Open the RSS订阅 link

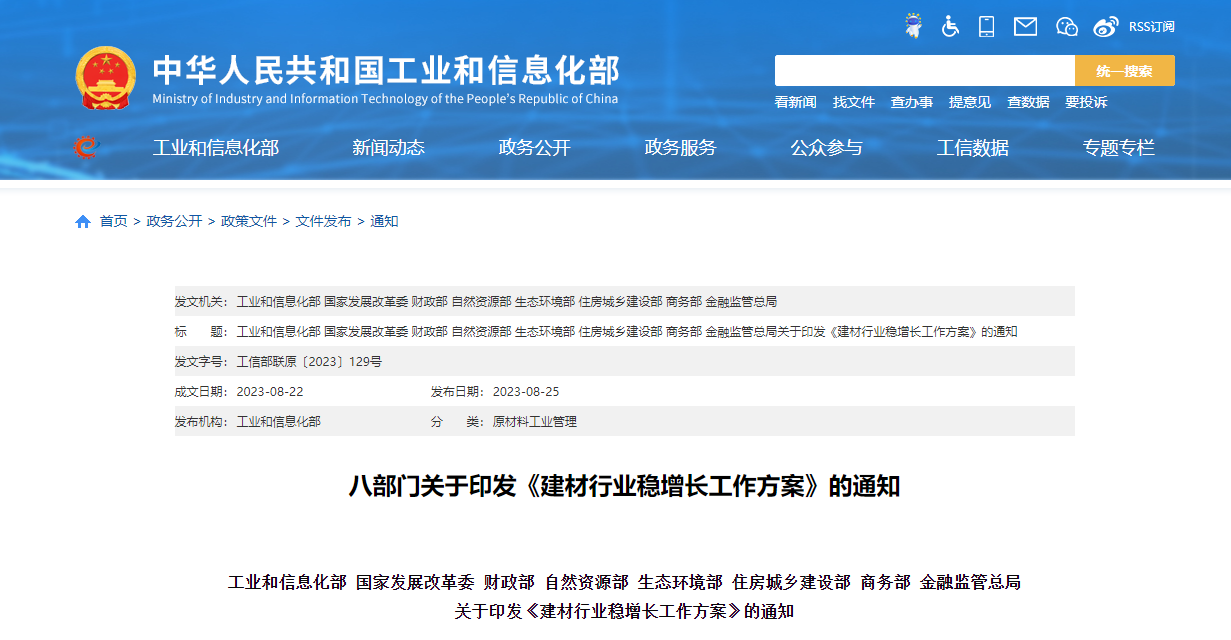coord(1152,27)
